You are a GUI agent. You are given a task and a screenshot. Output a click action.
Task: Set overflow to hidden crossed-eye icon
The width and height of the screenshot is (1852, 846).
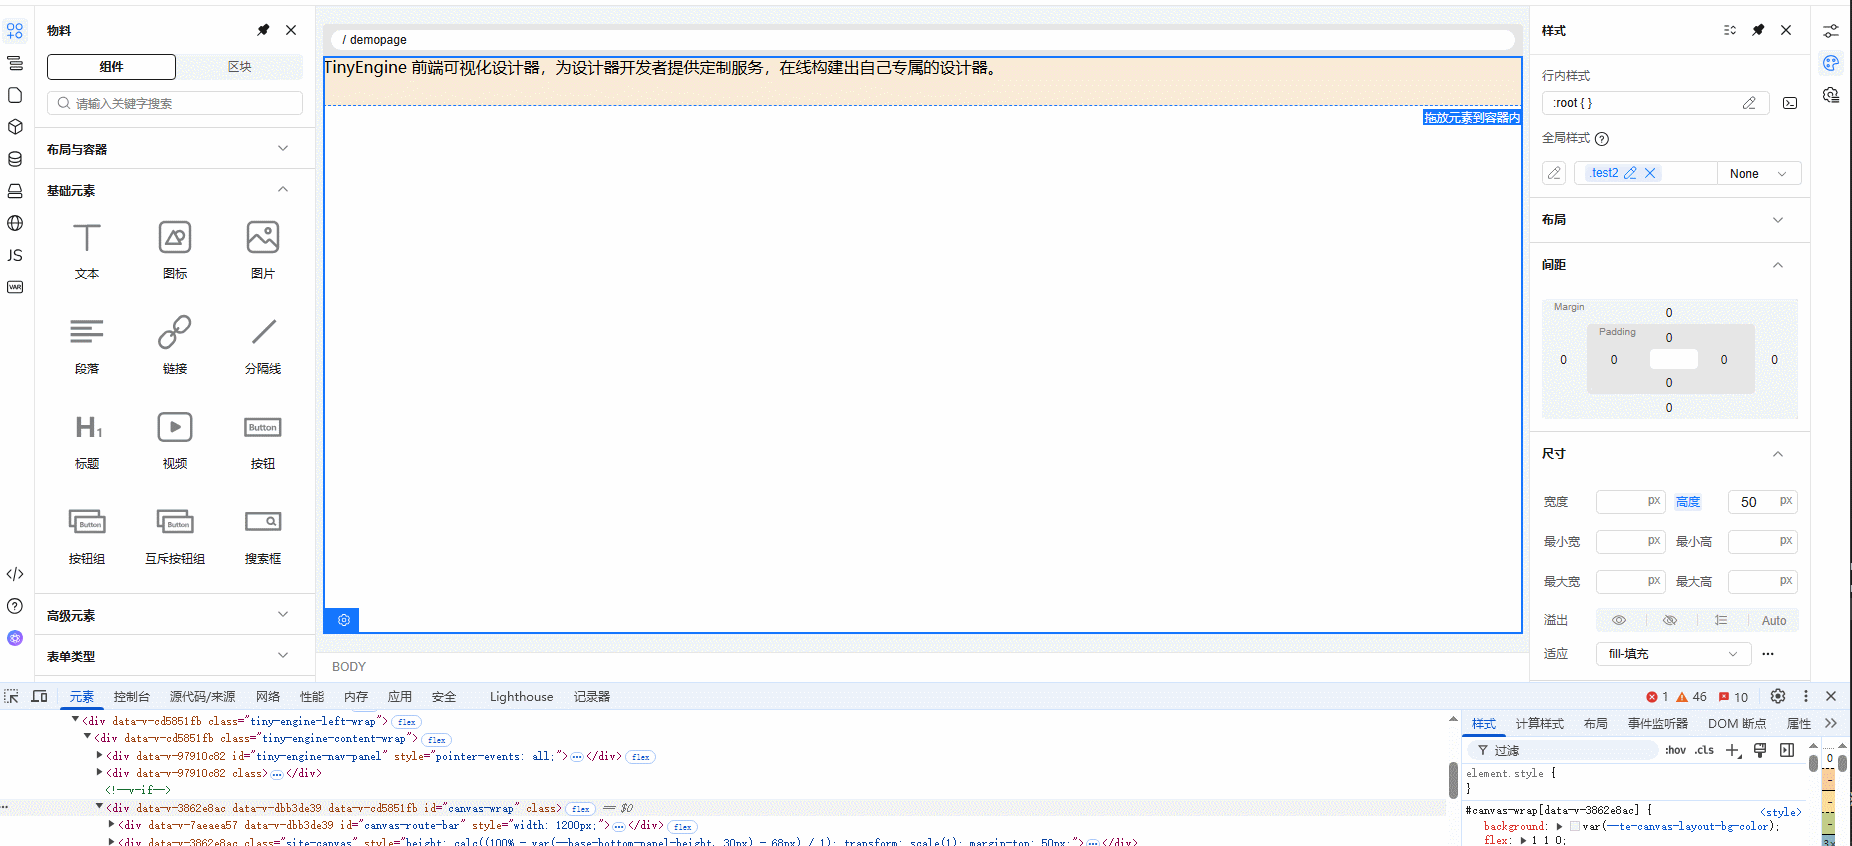tap(1670, 620)
